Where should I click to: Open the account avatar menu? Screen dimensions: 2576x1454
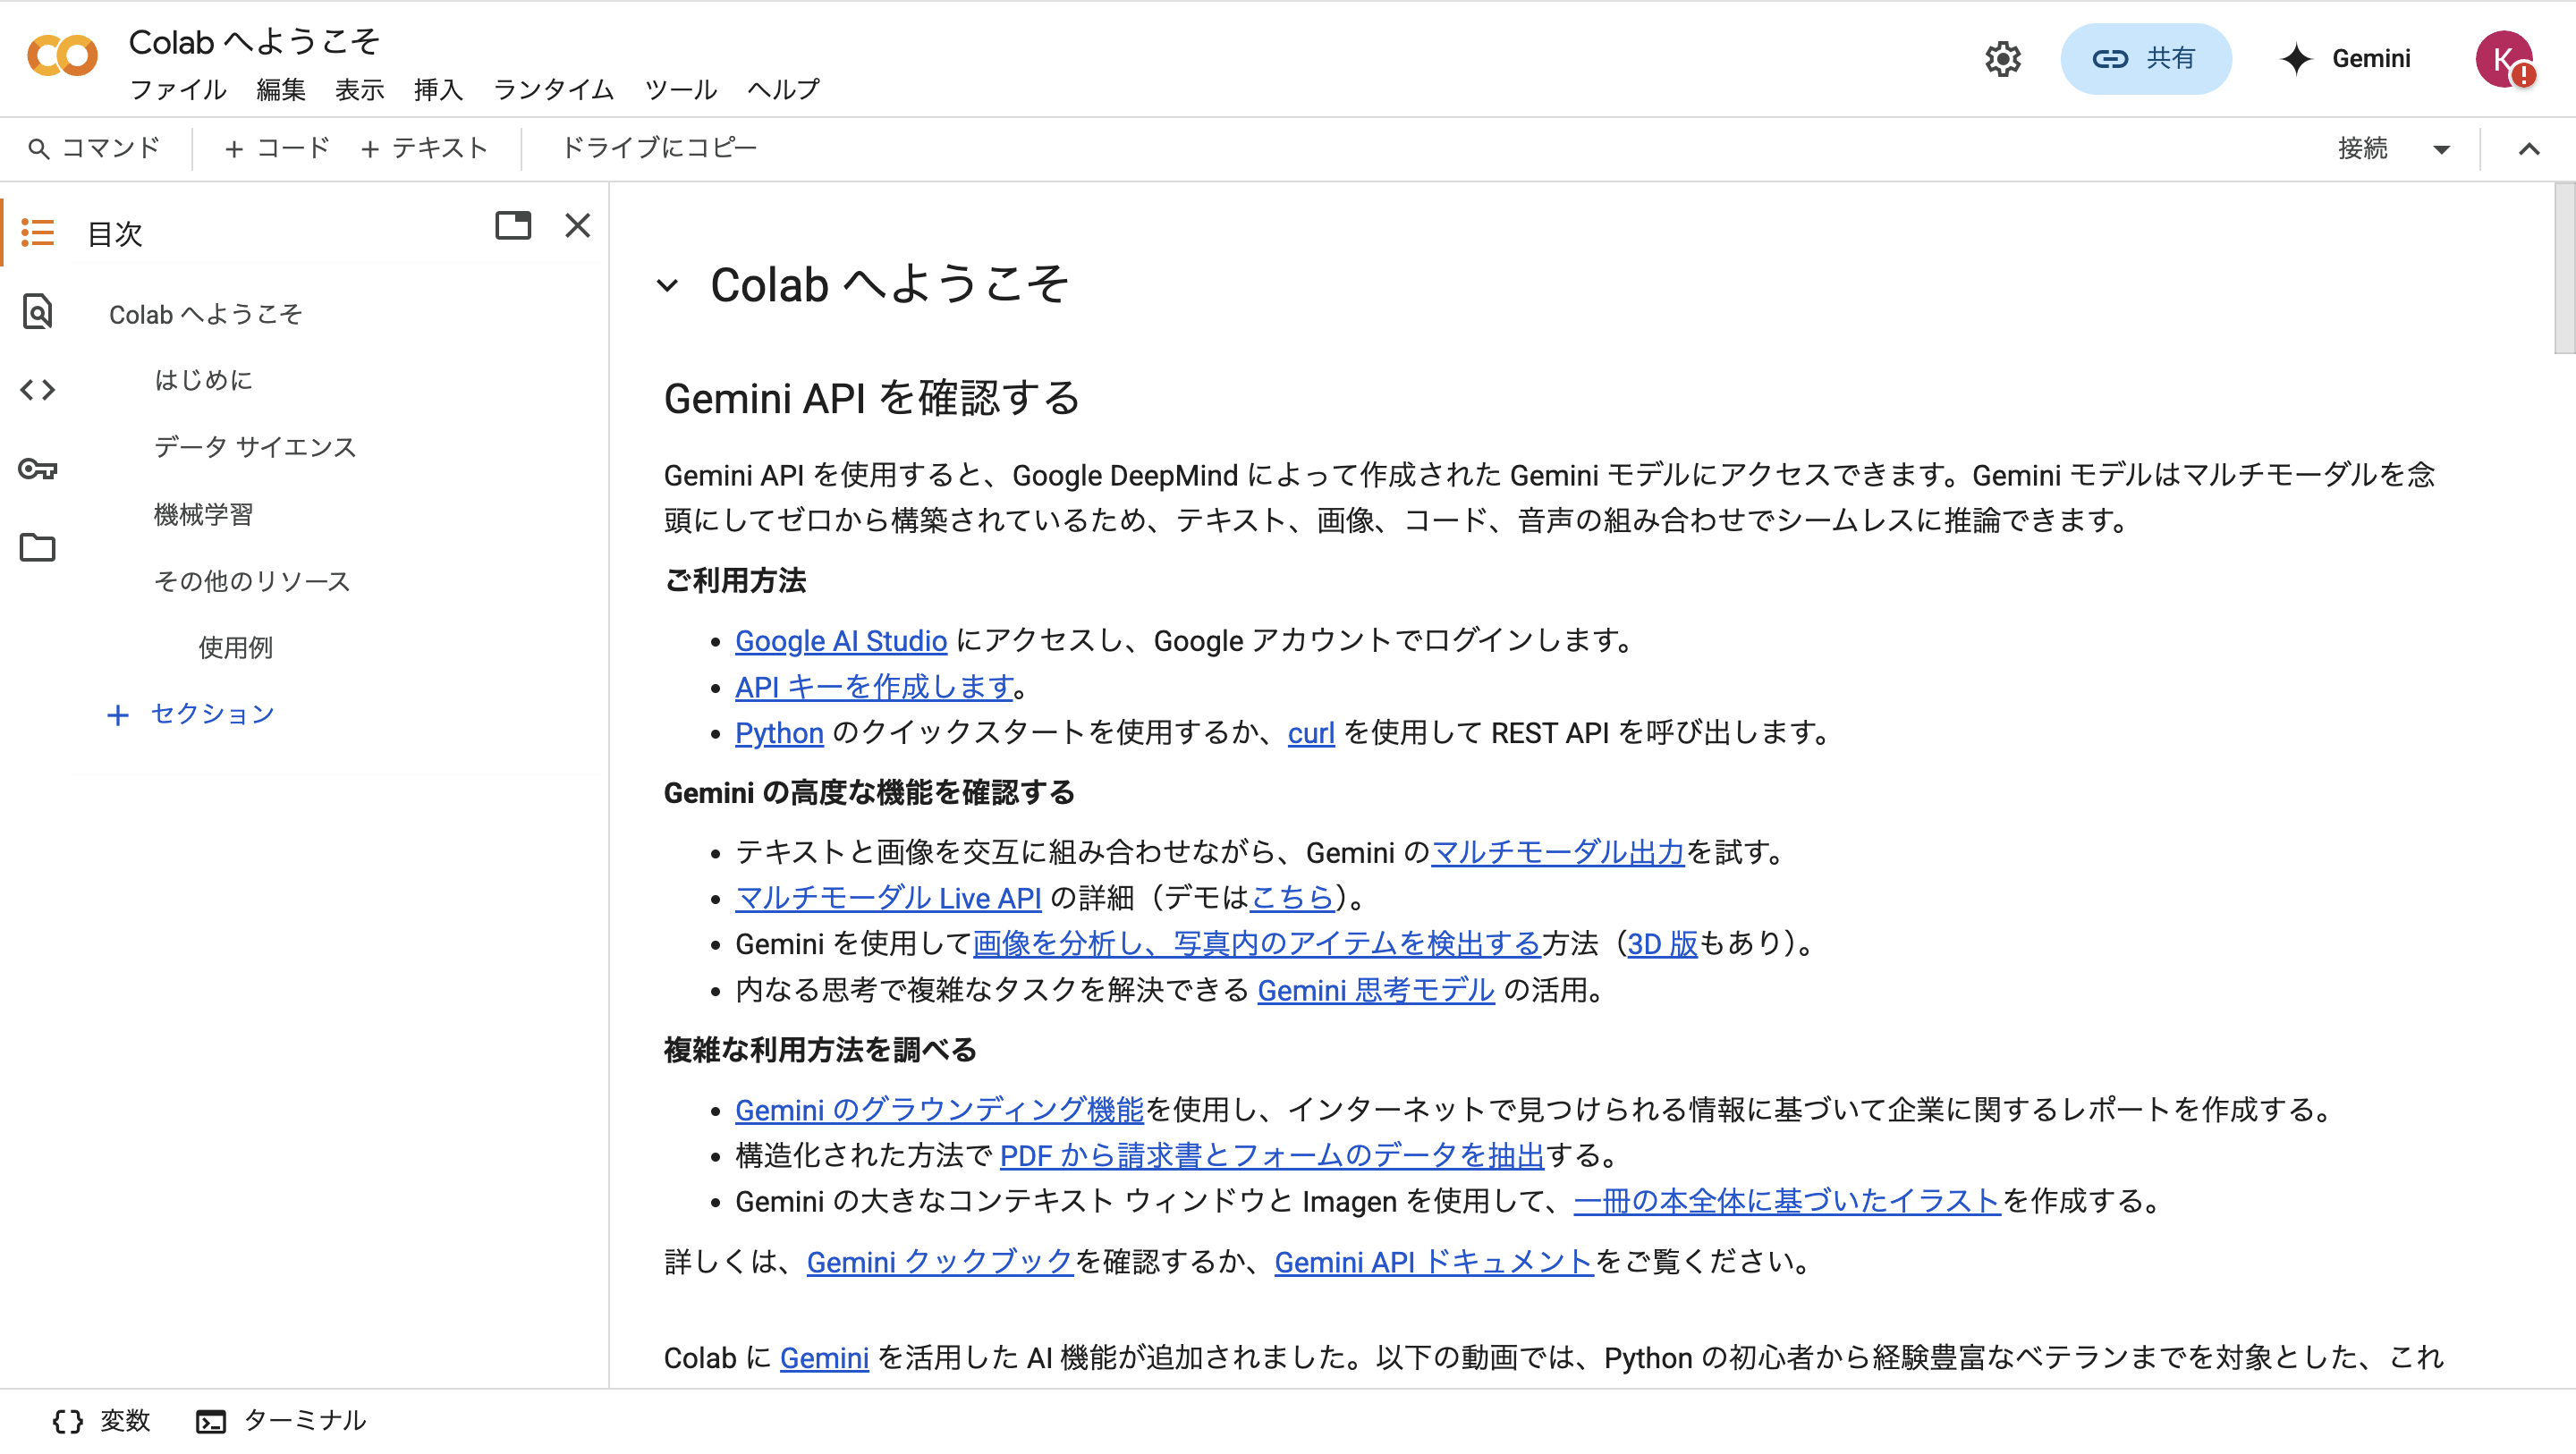(2504, 59)
